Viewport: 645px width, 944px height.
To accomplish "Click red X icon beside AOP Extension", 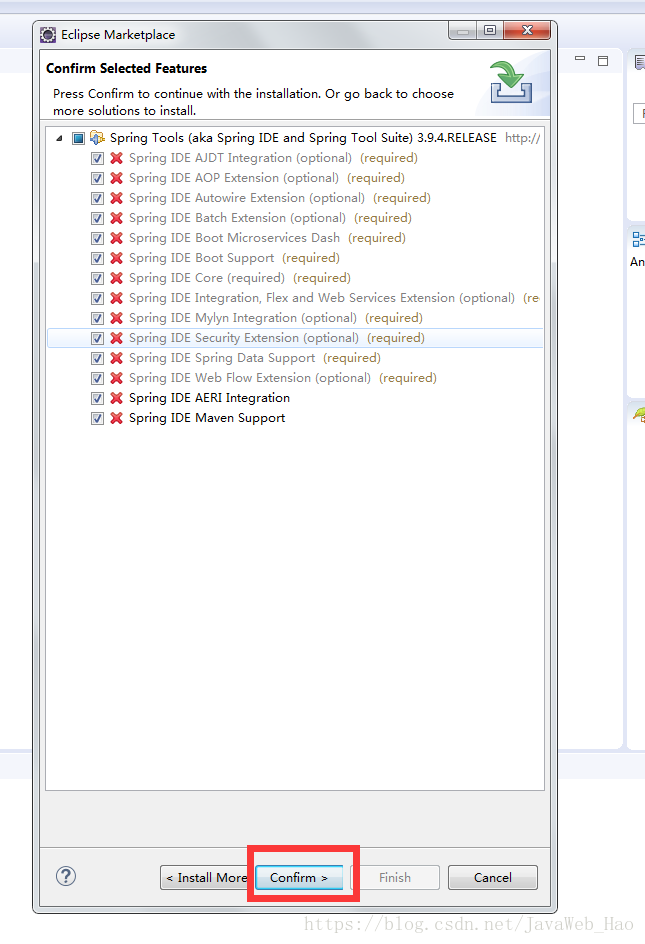I will (117, 178).
